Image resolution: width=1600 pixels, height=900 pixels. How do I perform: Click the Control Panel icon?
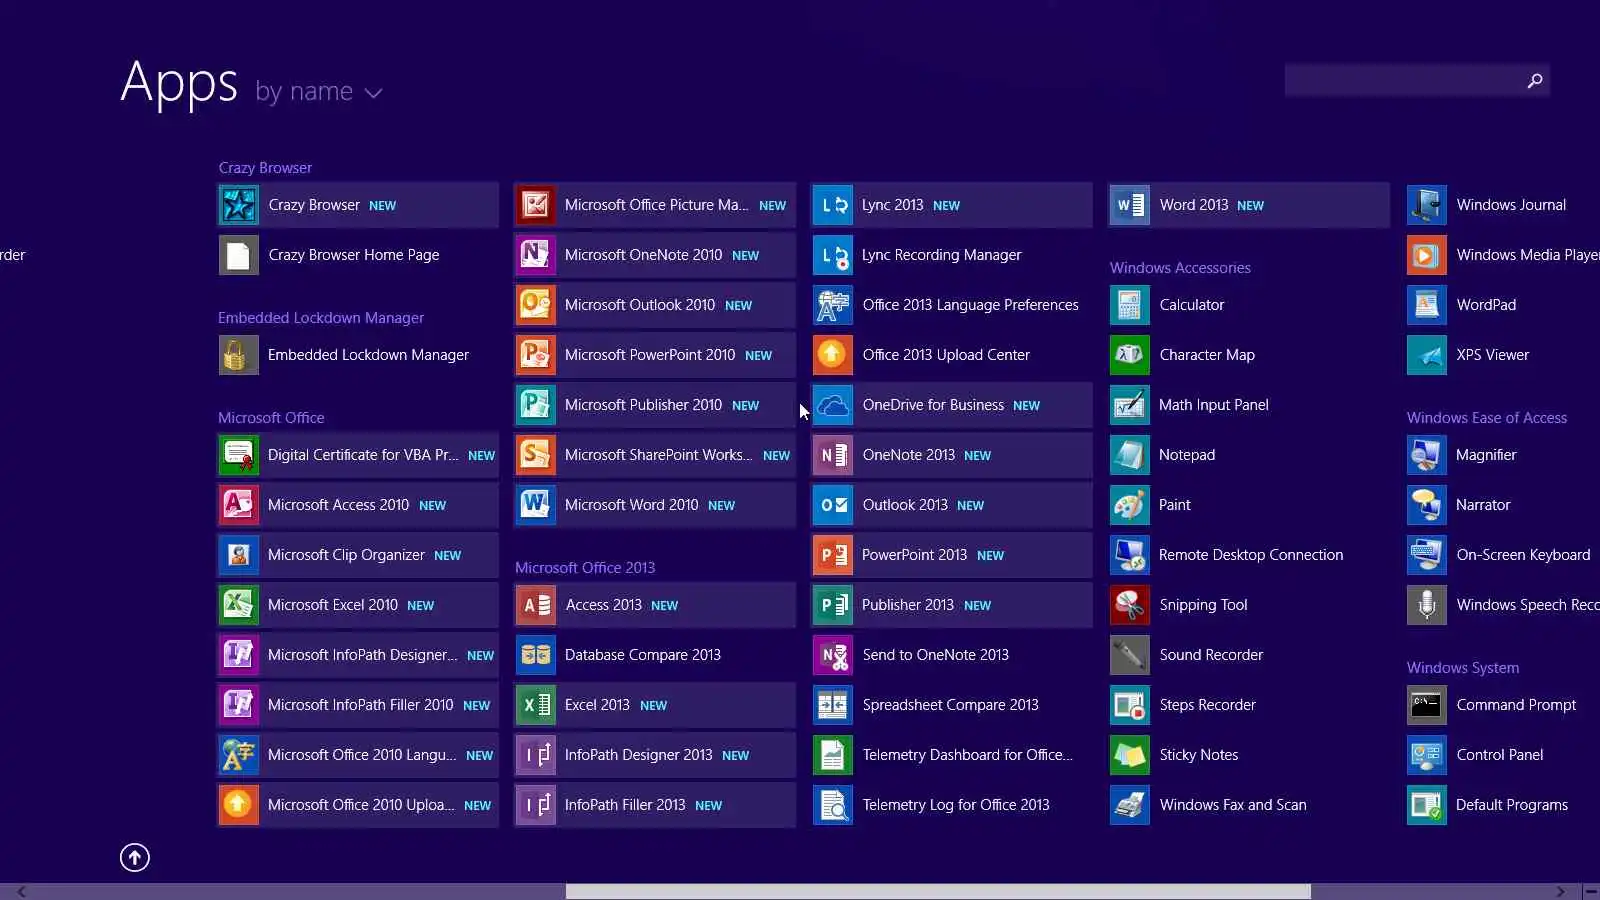click(1426, 755)
